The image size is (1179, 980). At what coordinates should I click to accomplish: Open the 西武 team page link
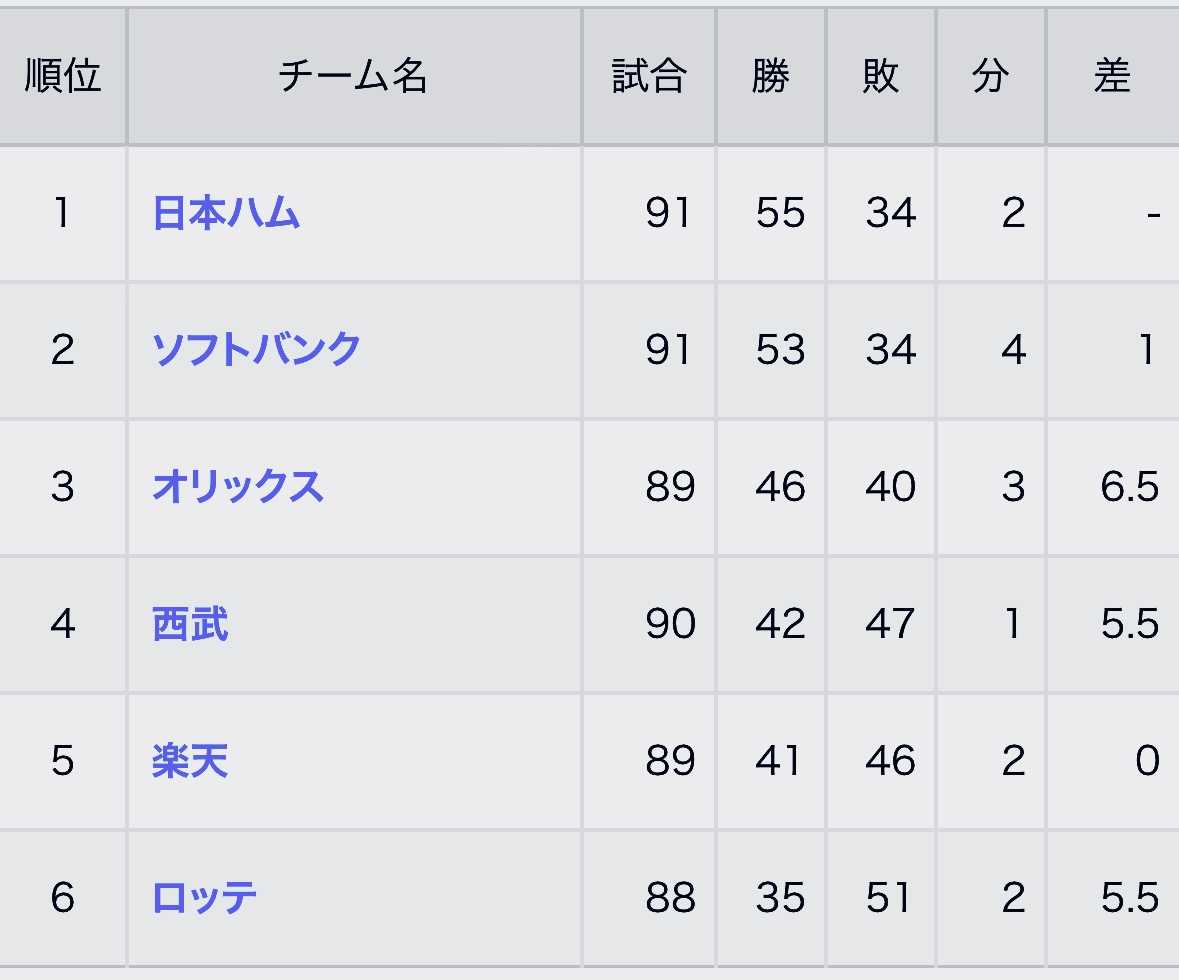pos(190,624)
